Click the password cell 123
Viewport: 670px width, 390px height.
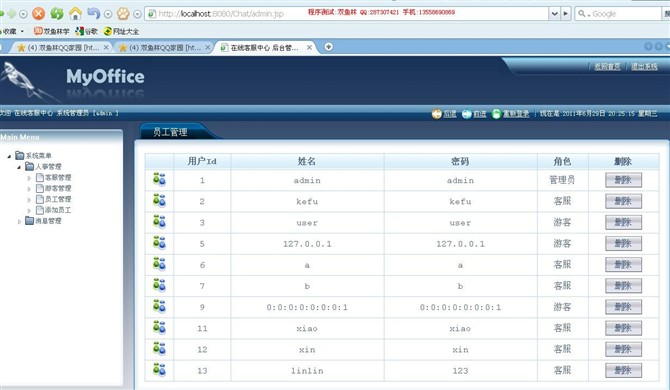click(460, 371)
